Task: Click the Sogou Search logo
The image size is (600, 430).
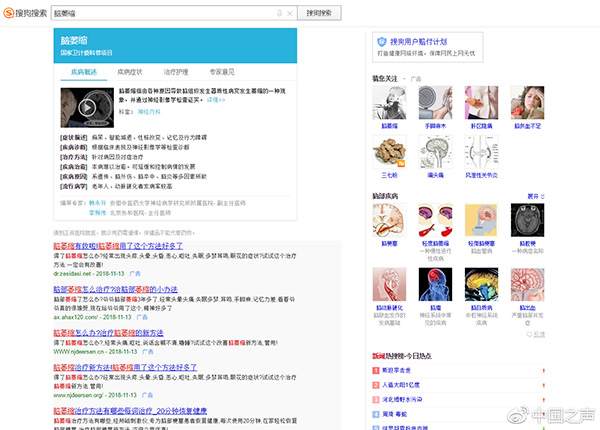Action: (x=25, y=13)
